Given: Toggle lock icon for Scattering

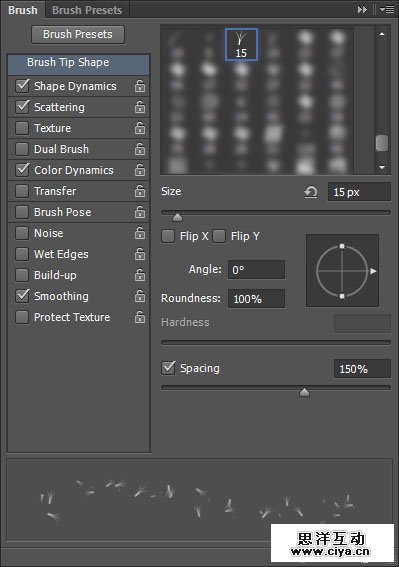Looking at the screenshot, I should tap(140, 107).
